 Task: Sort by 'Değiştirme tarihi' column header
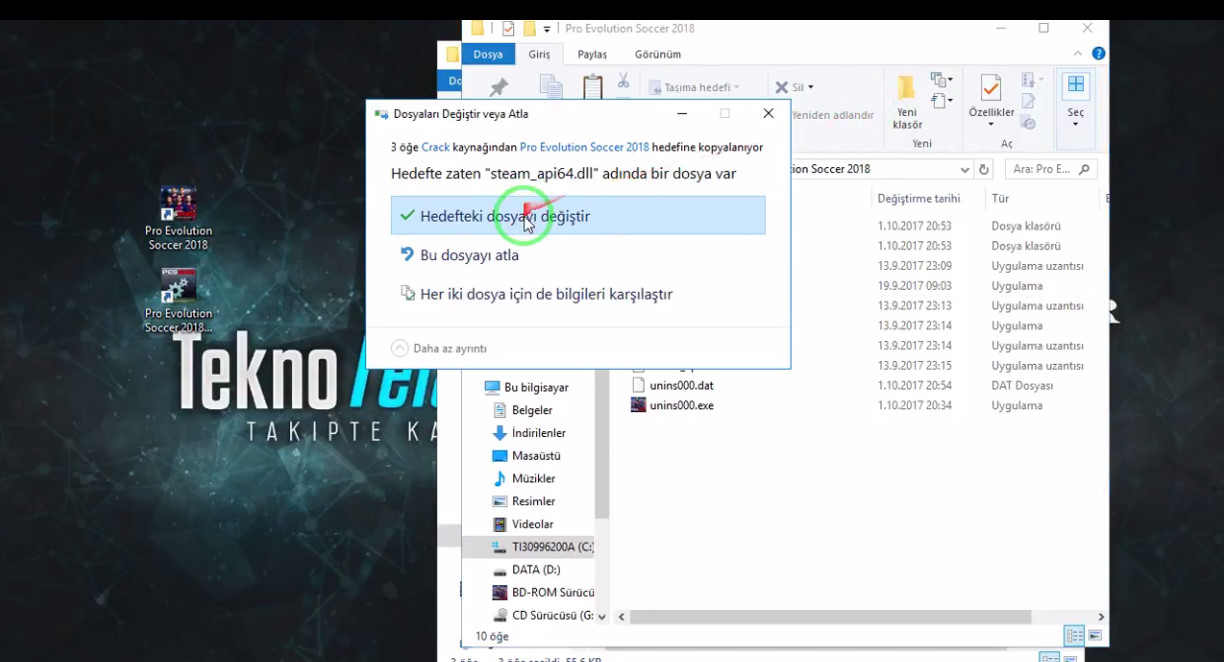coord(918,199)
